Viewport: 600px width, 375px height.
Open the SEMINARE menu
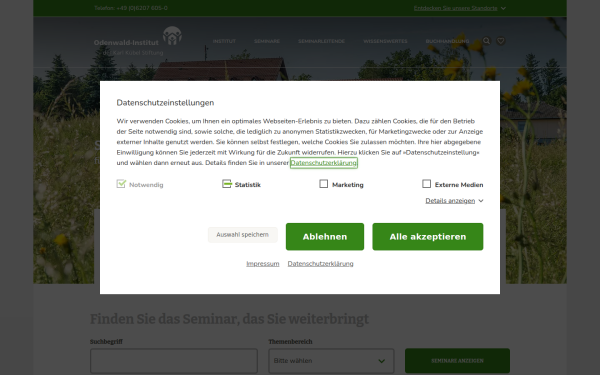click(267, 41)
